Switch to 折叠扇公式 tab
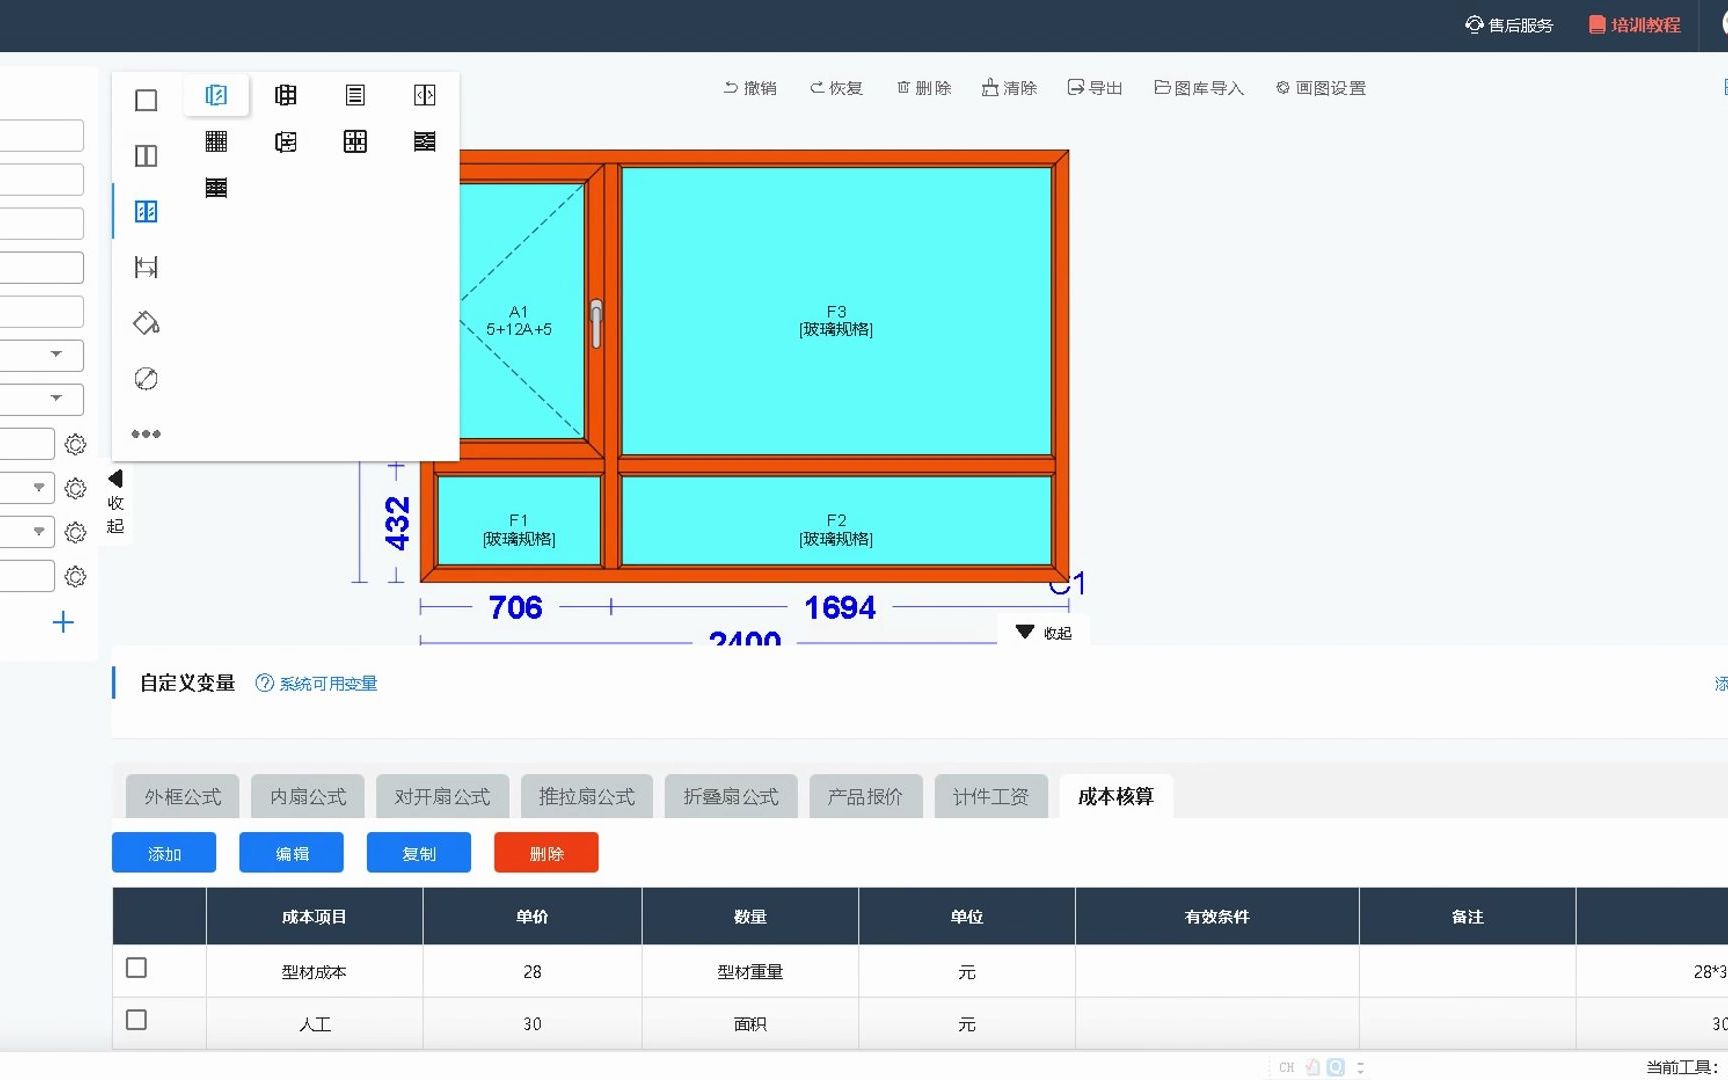 [x=731, y=797]
